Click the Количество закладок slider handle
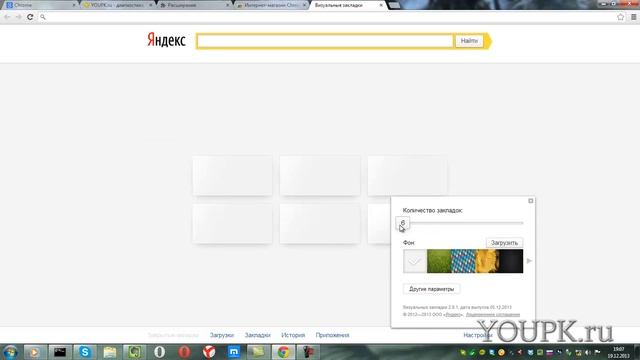This screenshot has width=640, height=360. point(403,223)
